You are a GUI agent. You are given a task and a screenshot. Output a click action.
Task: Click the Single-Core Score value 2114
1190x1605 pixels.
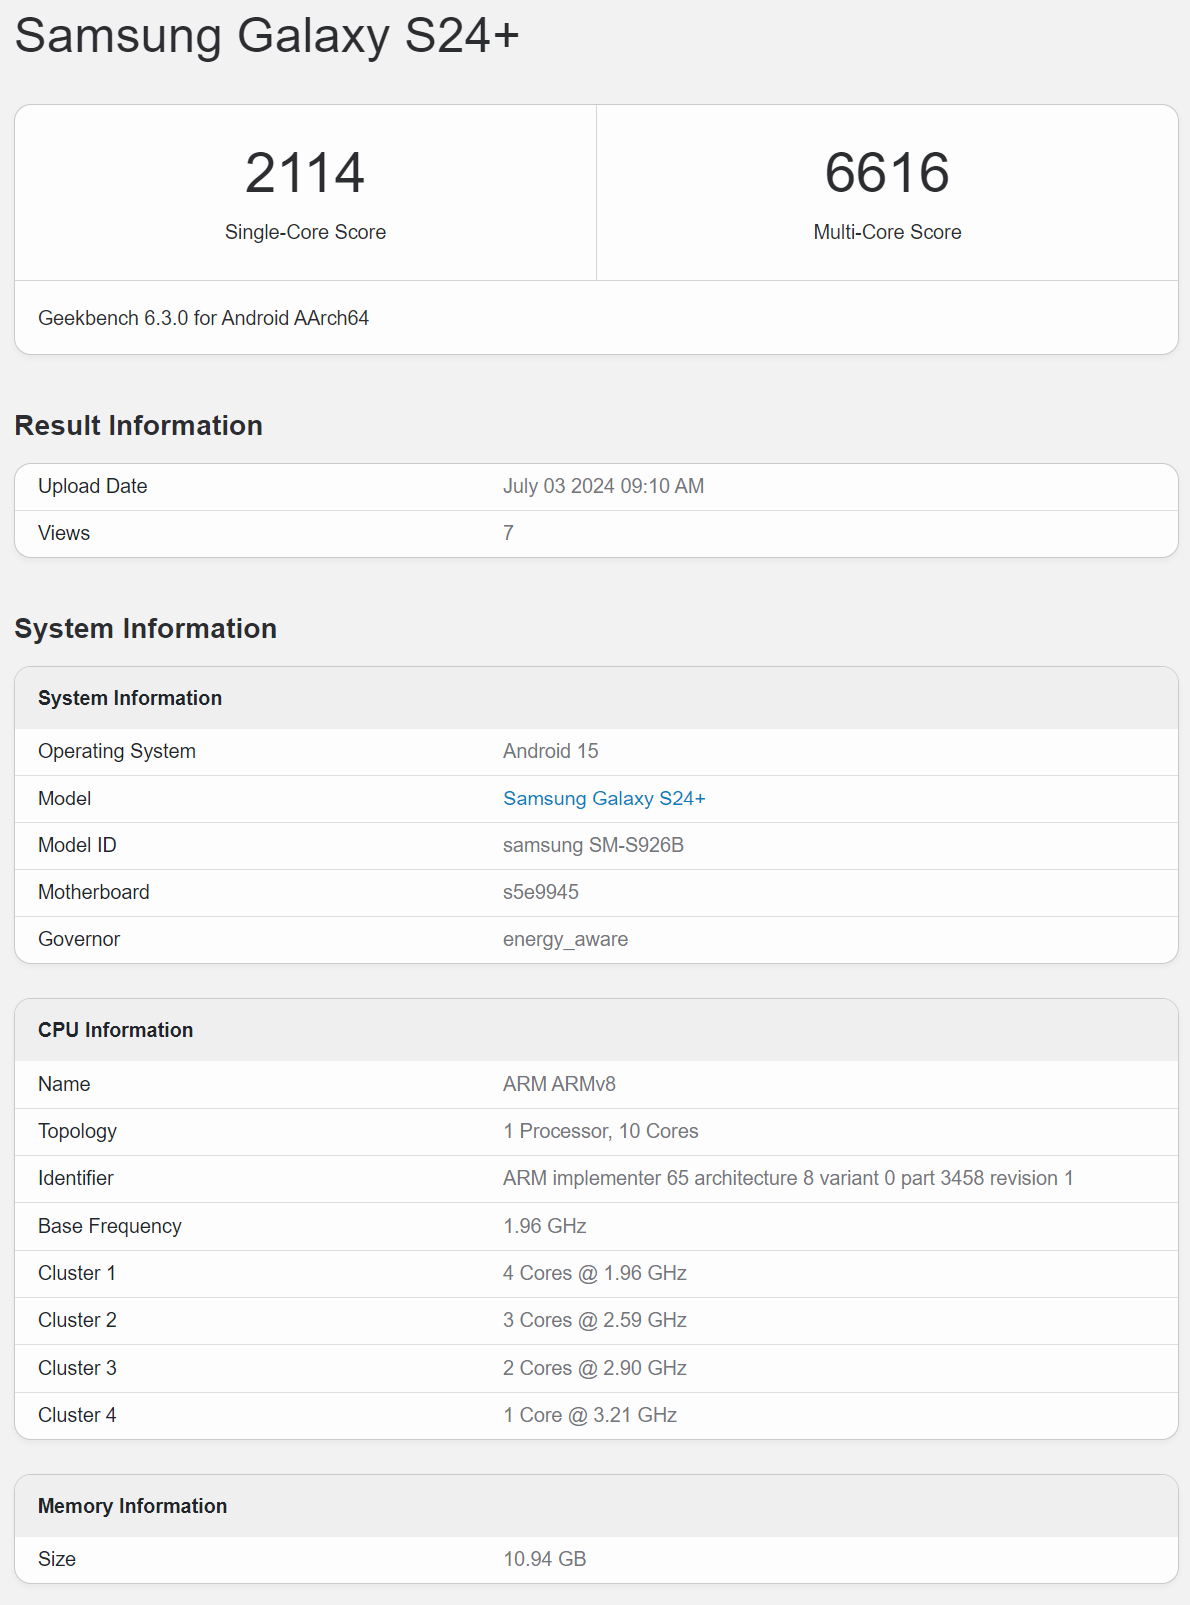click(305, 173)
